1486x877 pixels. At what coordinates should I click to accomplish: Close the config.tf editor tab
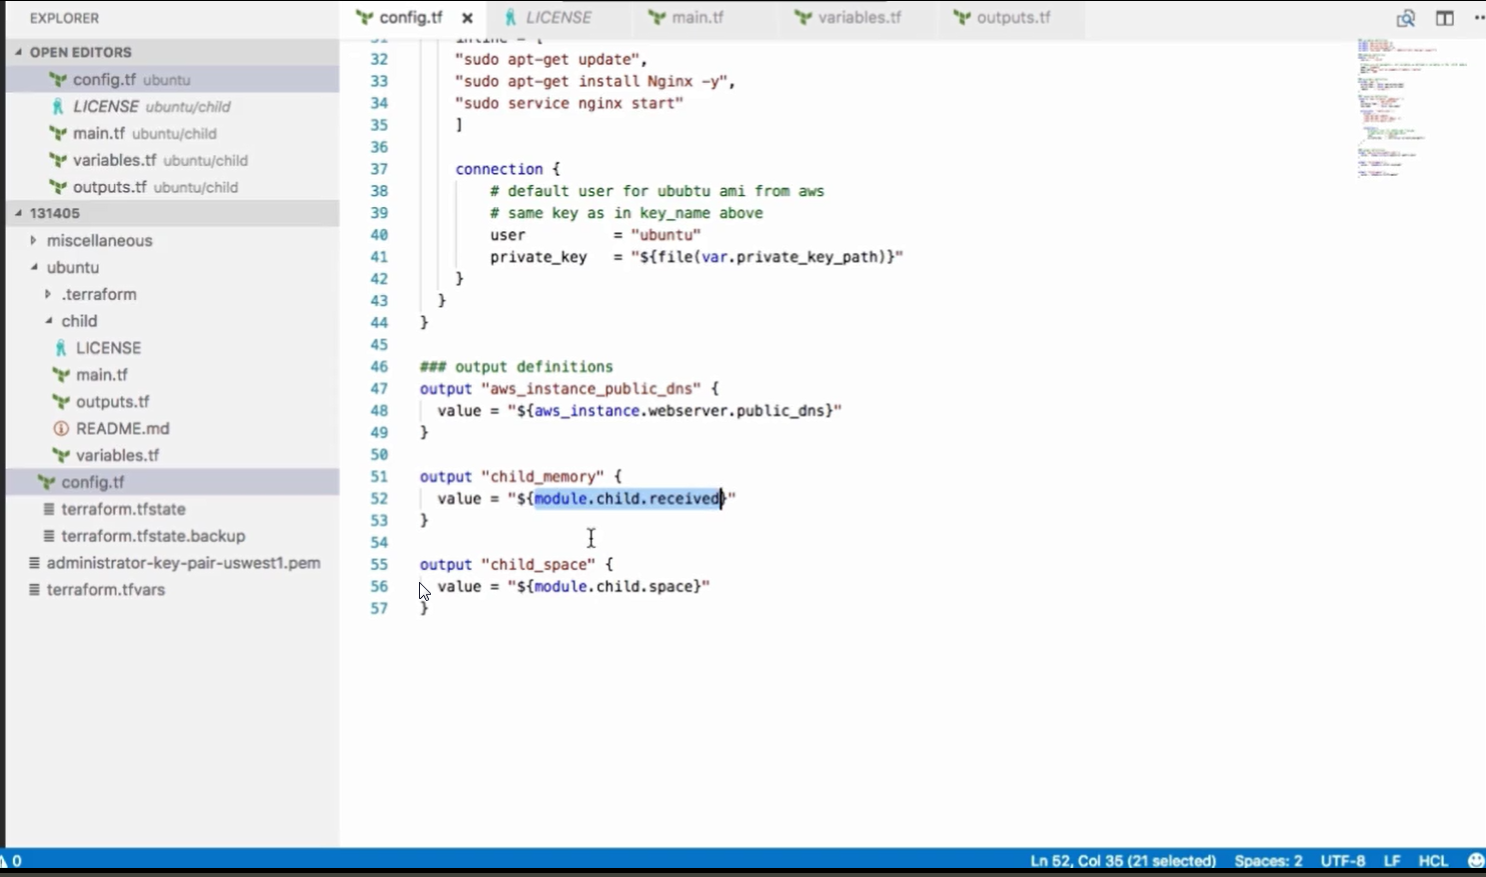tap(467, 18)
